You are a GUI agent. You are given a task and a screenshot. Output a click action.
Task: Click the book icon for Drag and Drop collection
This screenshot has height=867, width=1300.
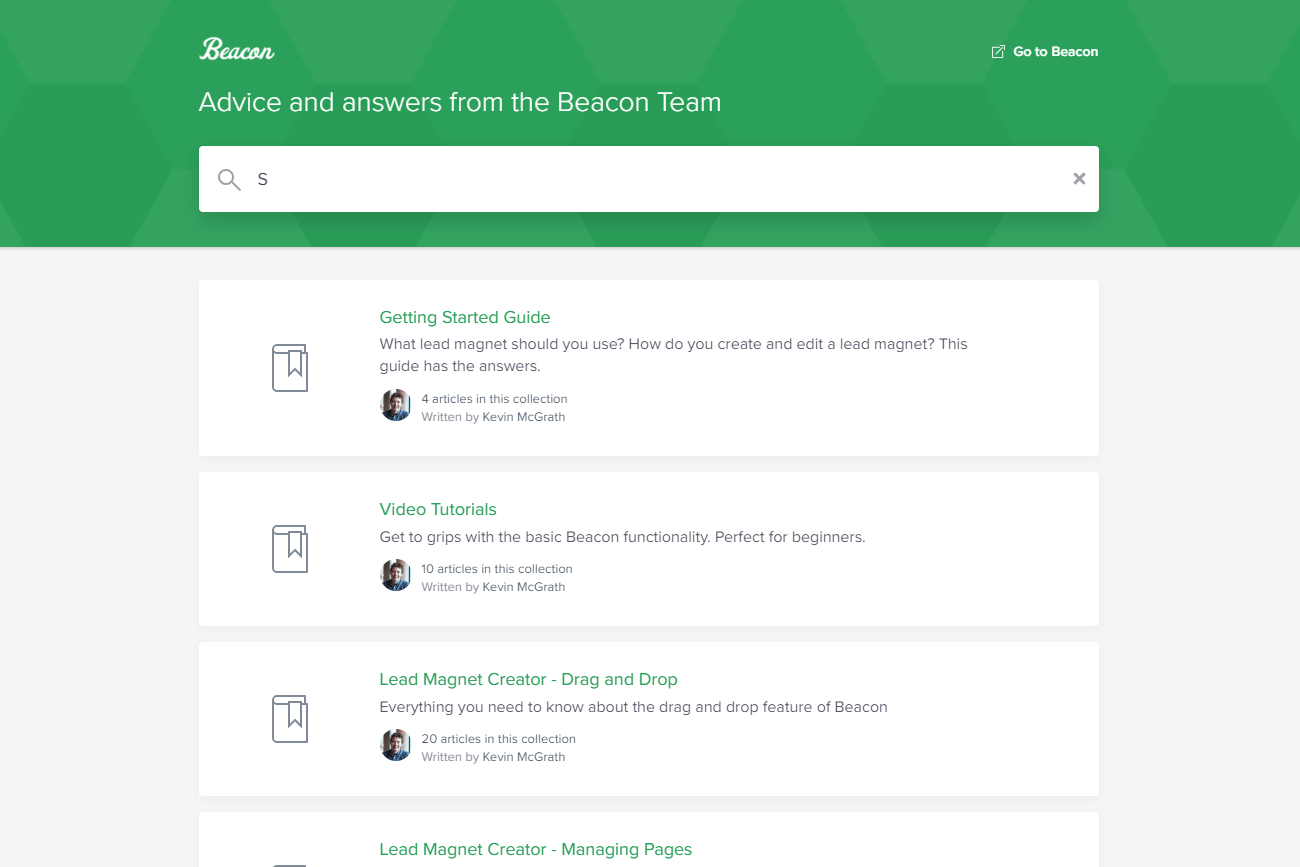290,719
